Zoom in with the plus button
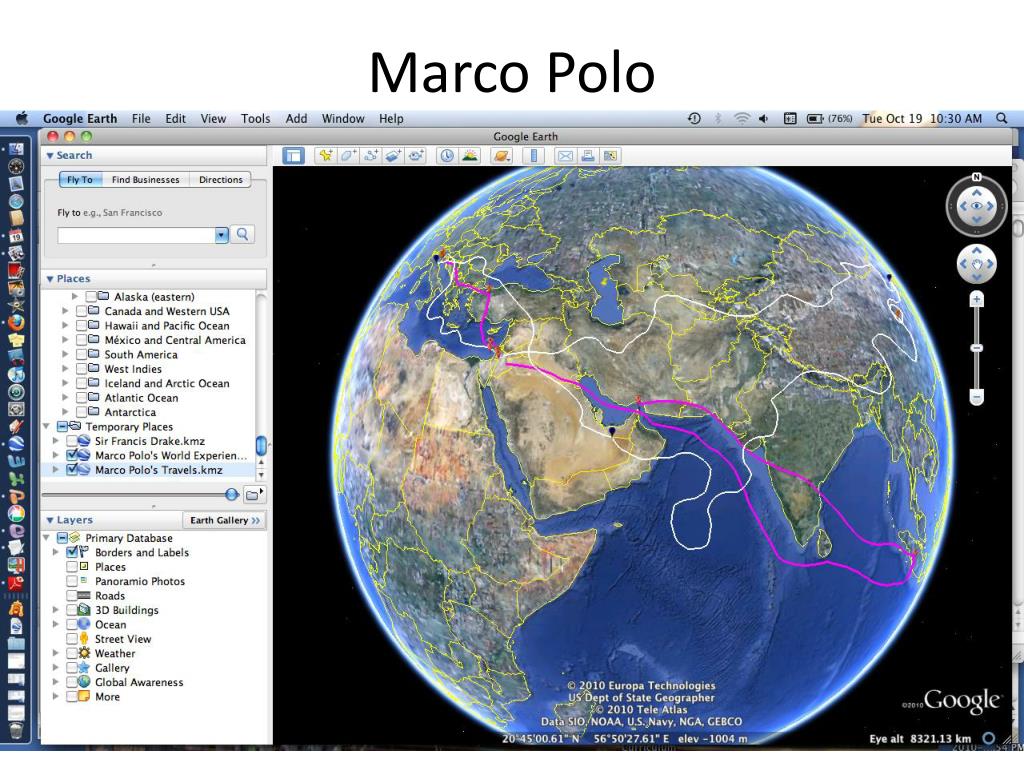 [976, 300]
